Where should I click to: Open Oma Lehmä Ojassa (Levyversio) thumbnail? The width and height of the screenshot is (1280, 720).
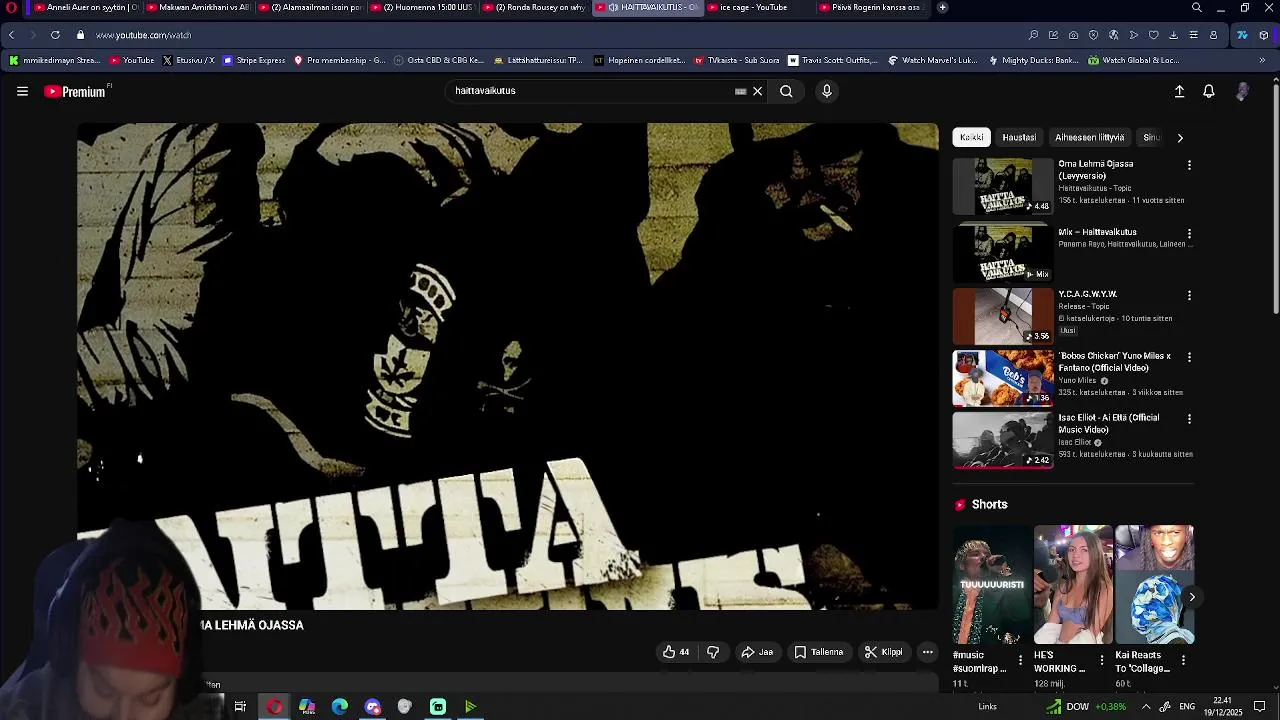pyautogui.click(x=1003, y=186)
